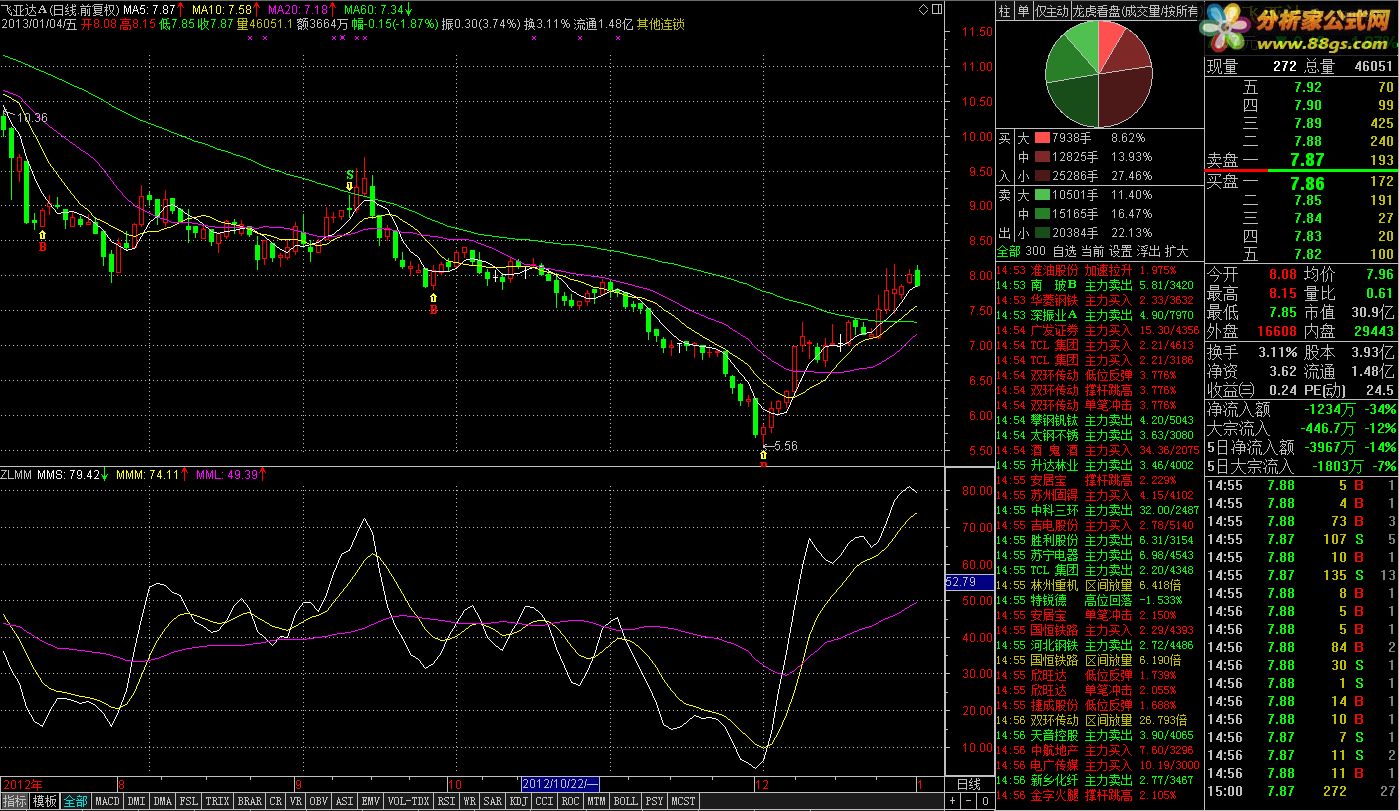The height and width of the screenshot is (811, 1399).
Task: Click 扩大 to enlarge the panel
Action: coord(1177,251)
